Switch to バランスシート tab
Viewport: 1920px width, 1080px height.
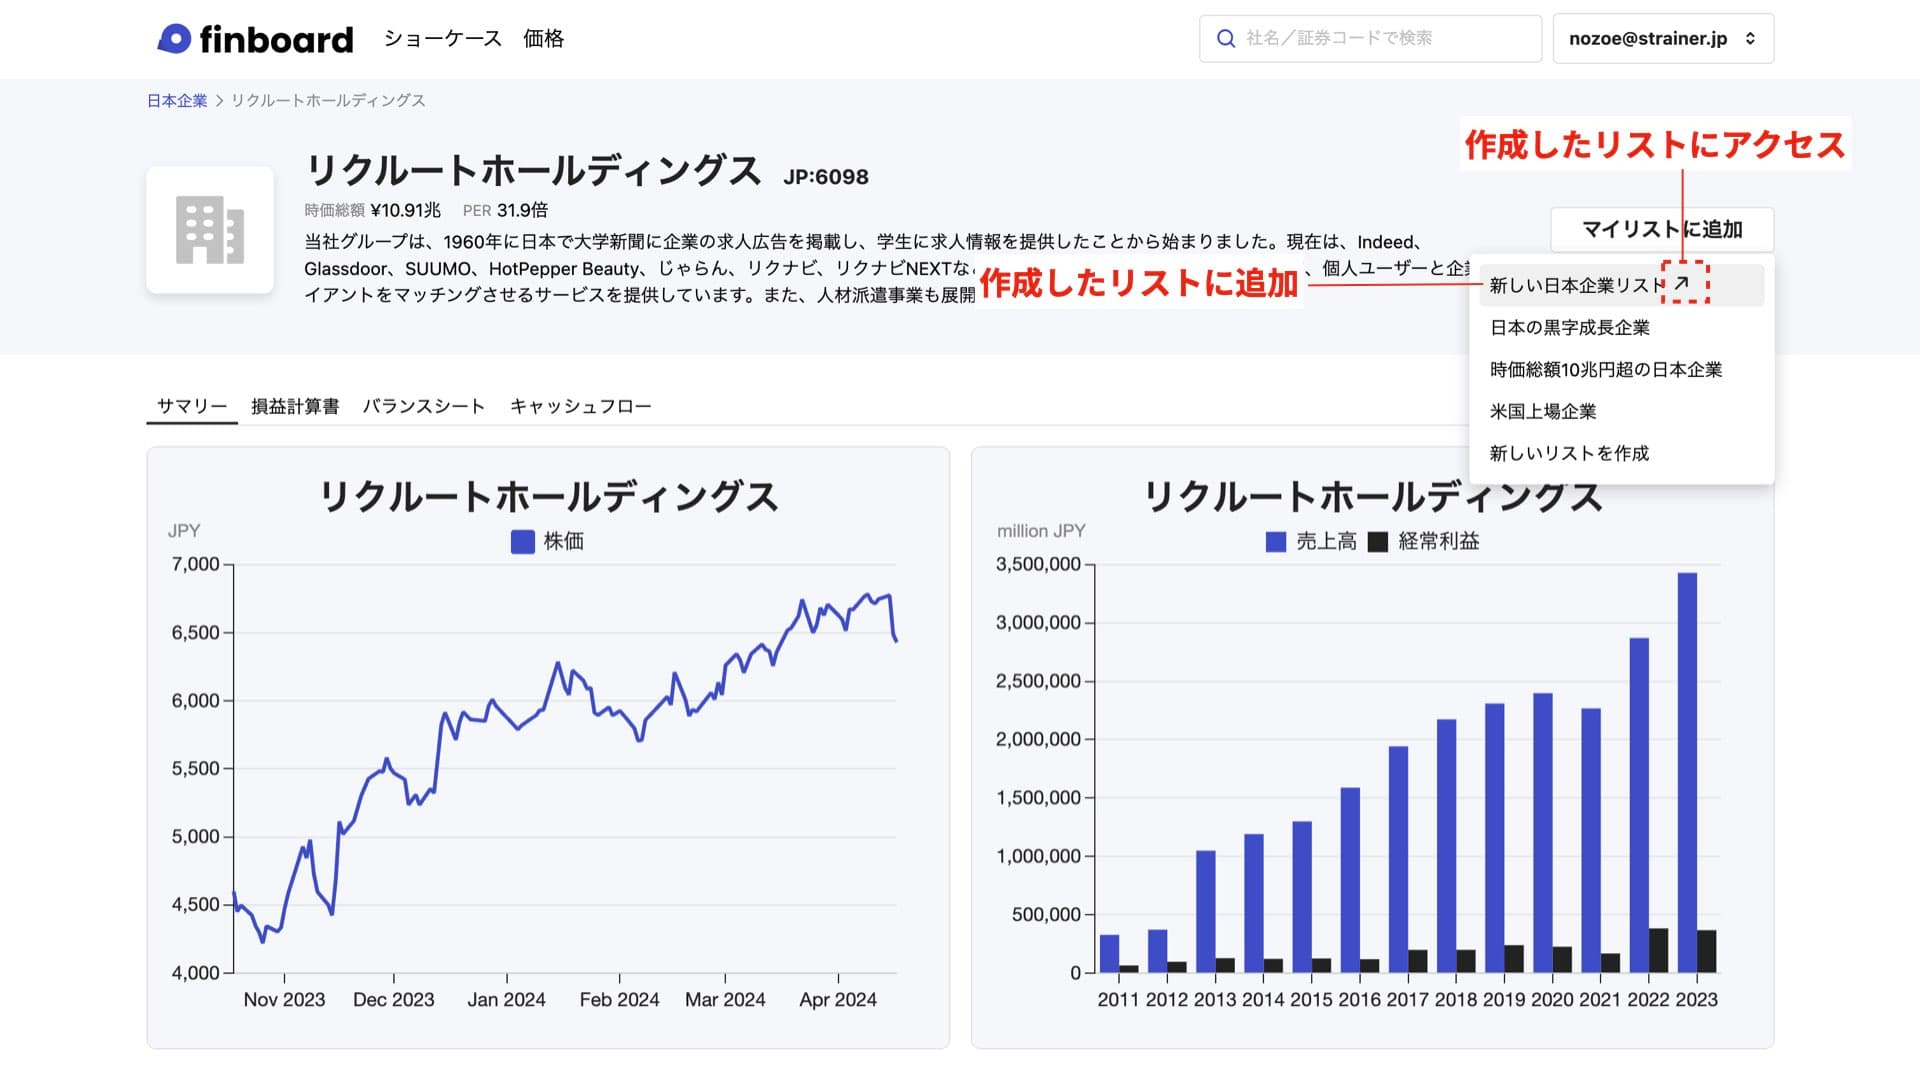click(424, 406)
